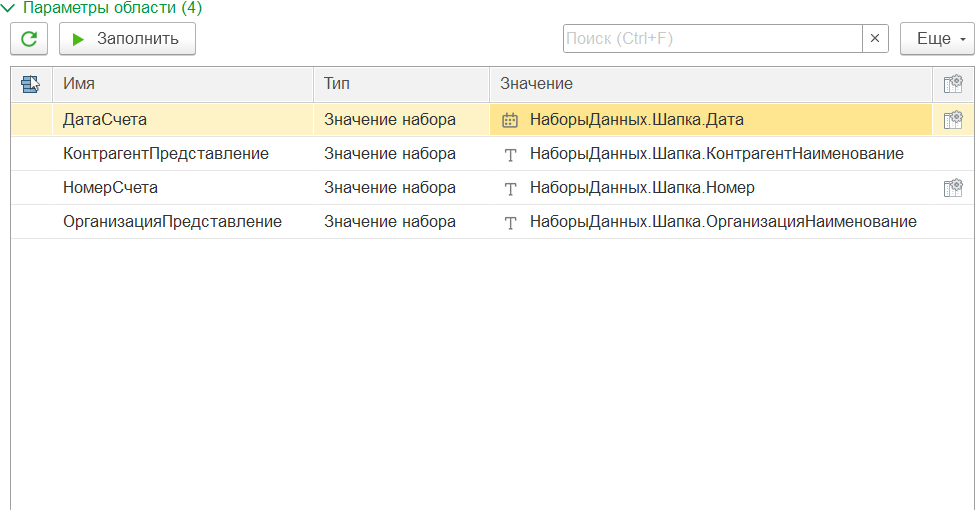Click the calendar icon beside НаборыДанных.Шапка.Дата
The width and height of the screenshot is (977, 512).
pyautogui.click(x=510, y=120)
